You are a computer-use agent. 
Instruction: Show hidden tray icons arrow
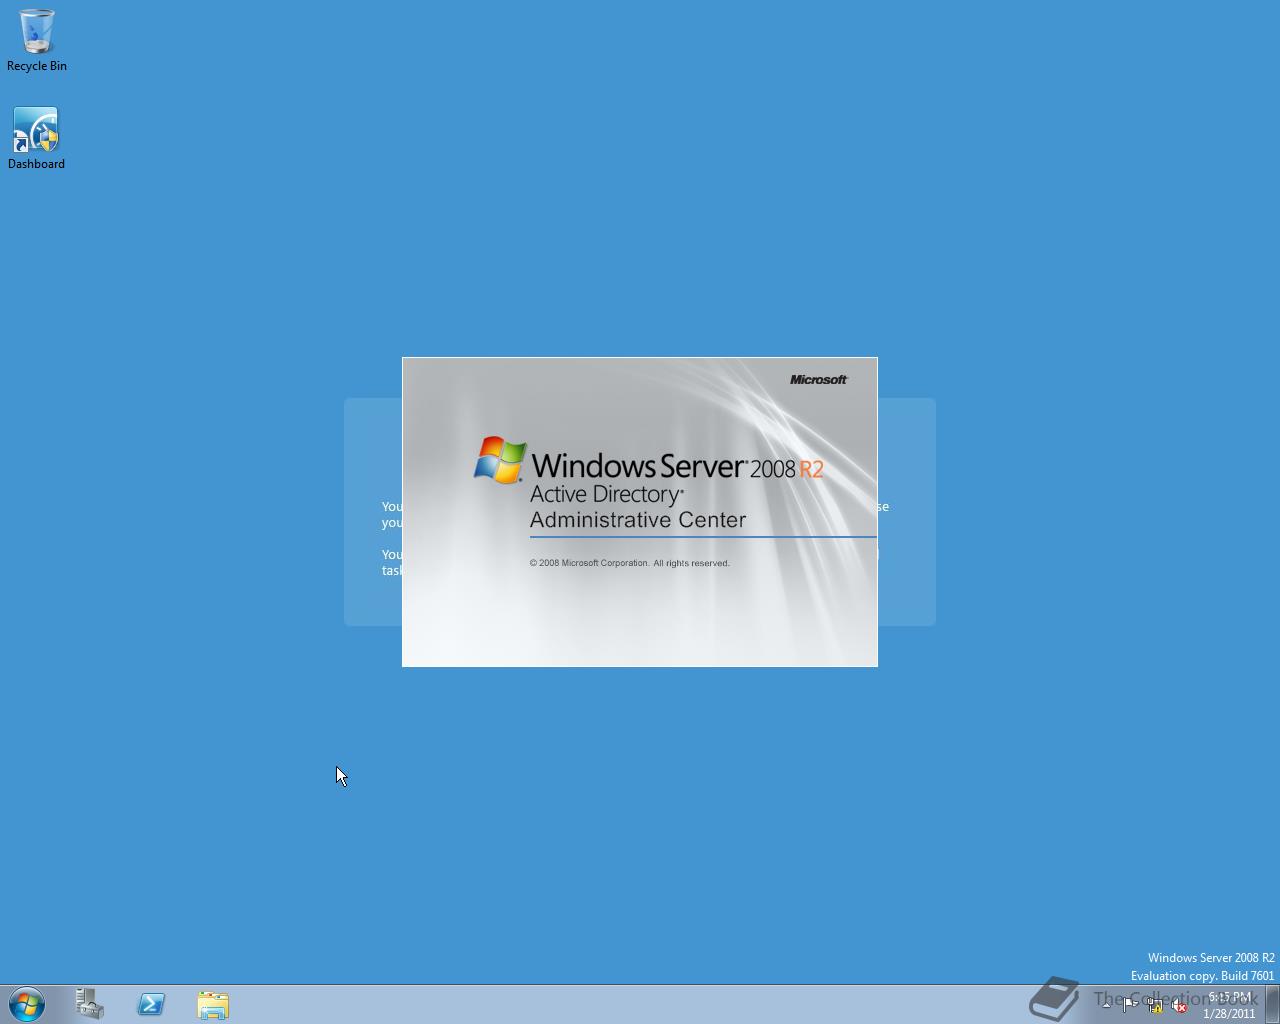(1106, 1005)
